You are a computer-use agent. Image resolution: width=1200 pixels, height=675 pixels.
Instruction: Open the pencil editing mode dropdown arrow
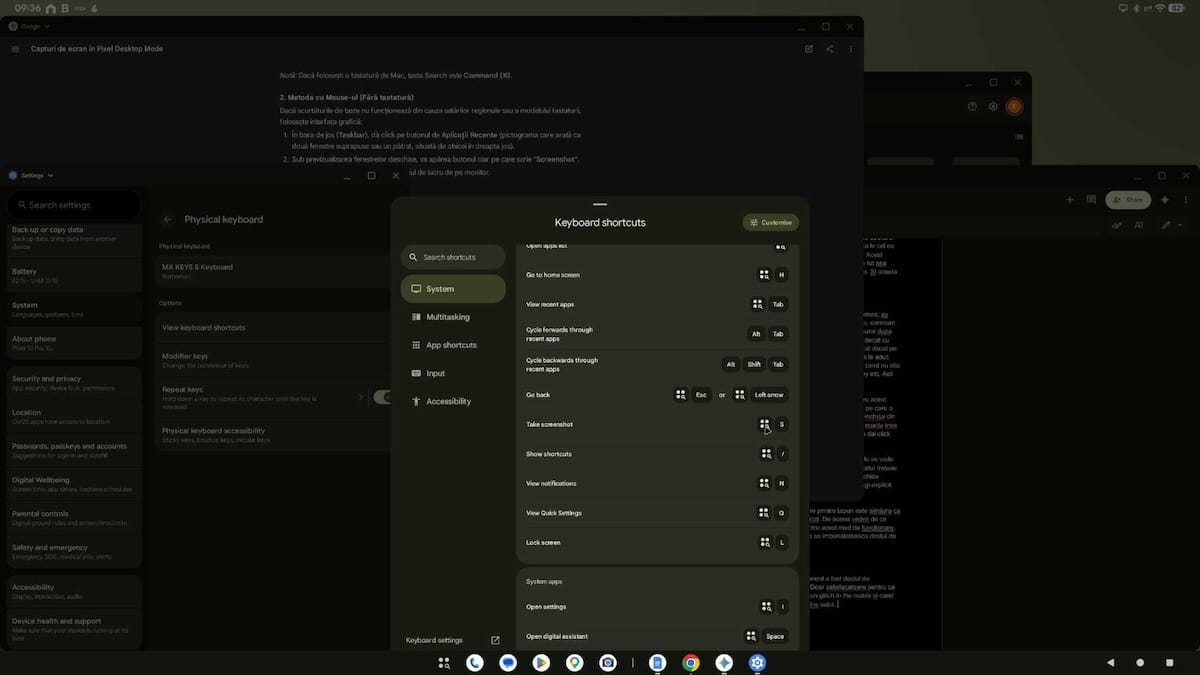coord(1181,226)
